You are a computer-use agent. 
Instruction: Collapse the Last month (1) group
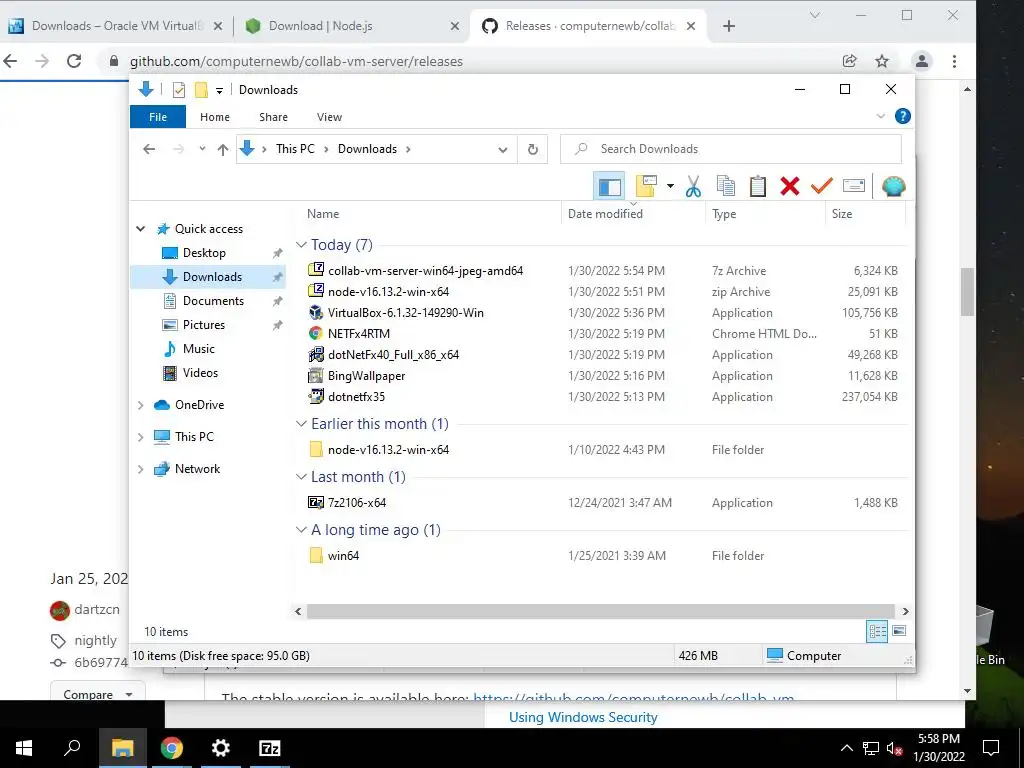[301, 477]
